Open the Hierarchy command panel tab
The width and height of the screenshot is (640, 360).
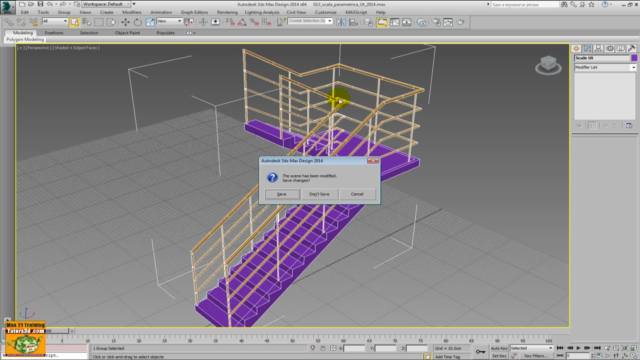point(598,48)
